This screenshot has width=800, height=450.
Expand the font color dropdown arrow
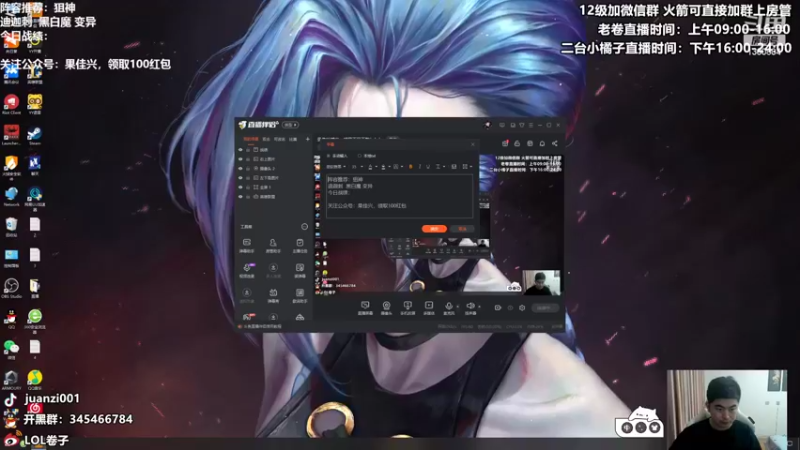click(376, 166)
